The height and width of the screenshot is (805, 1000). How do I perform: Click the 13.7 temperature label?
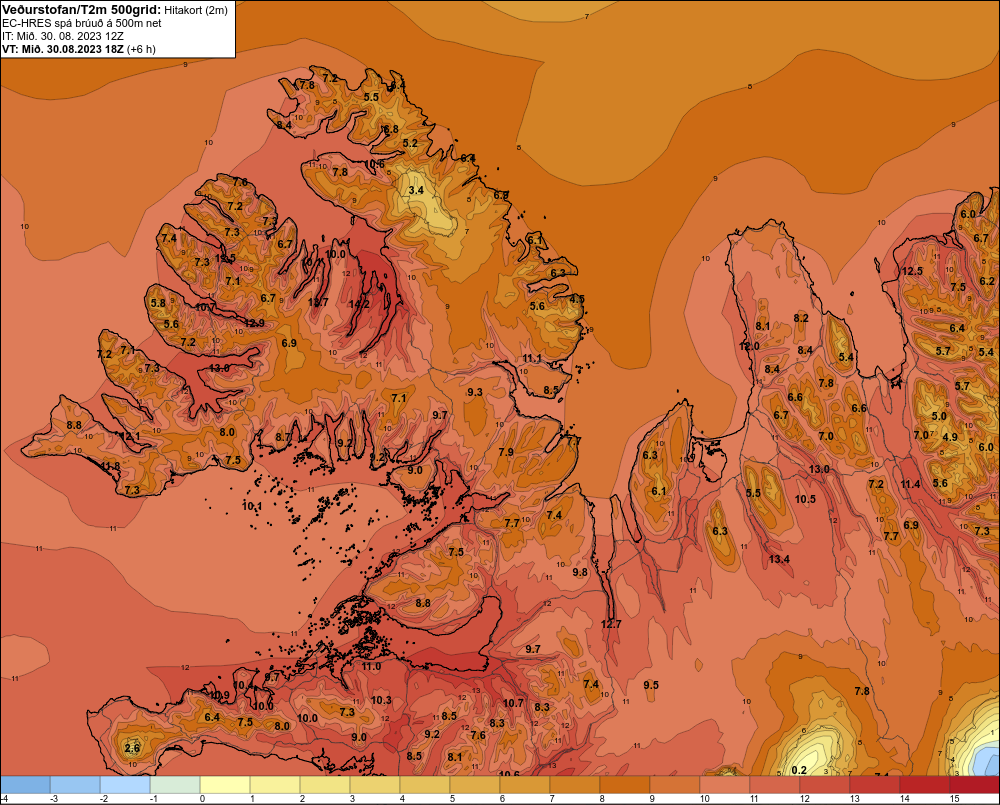coord(318,302)
